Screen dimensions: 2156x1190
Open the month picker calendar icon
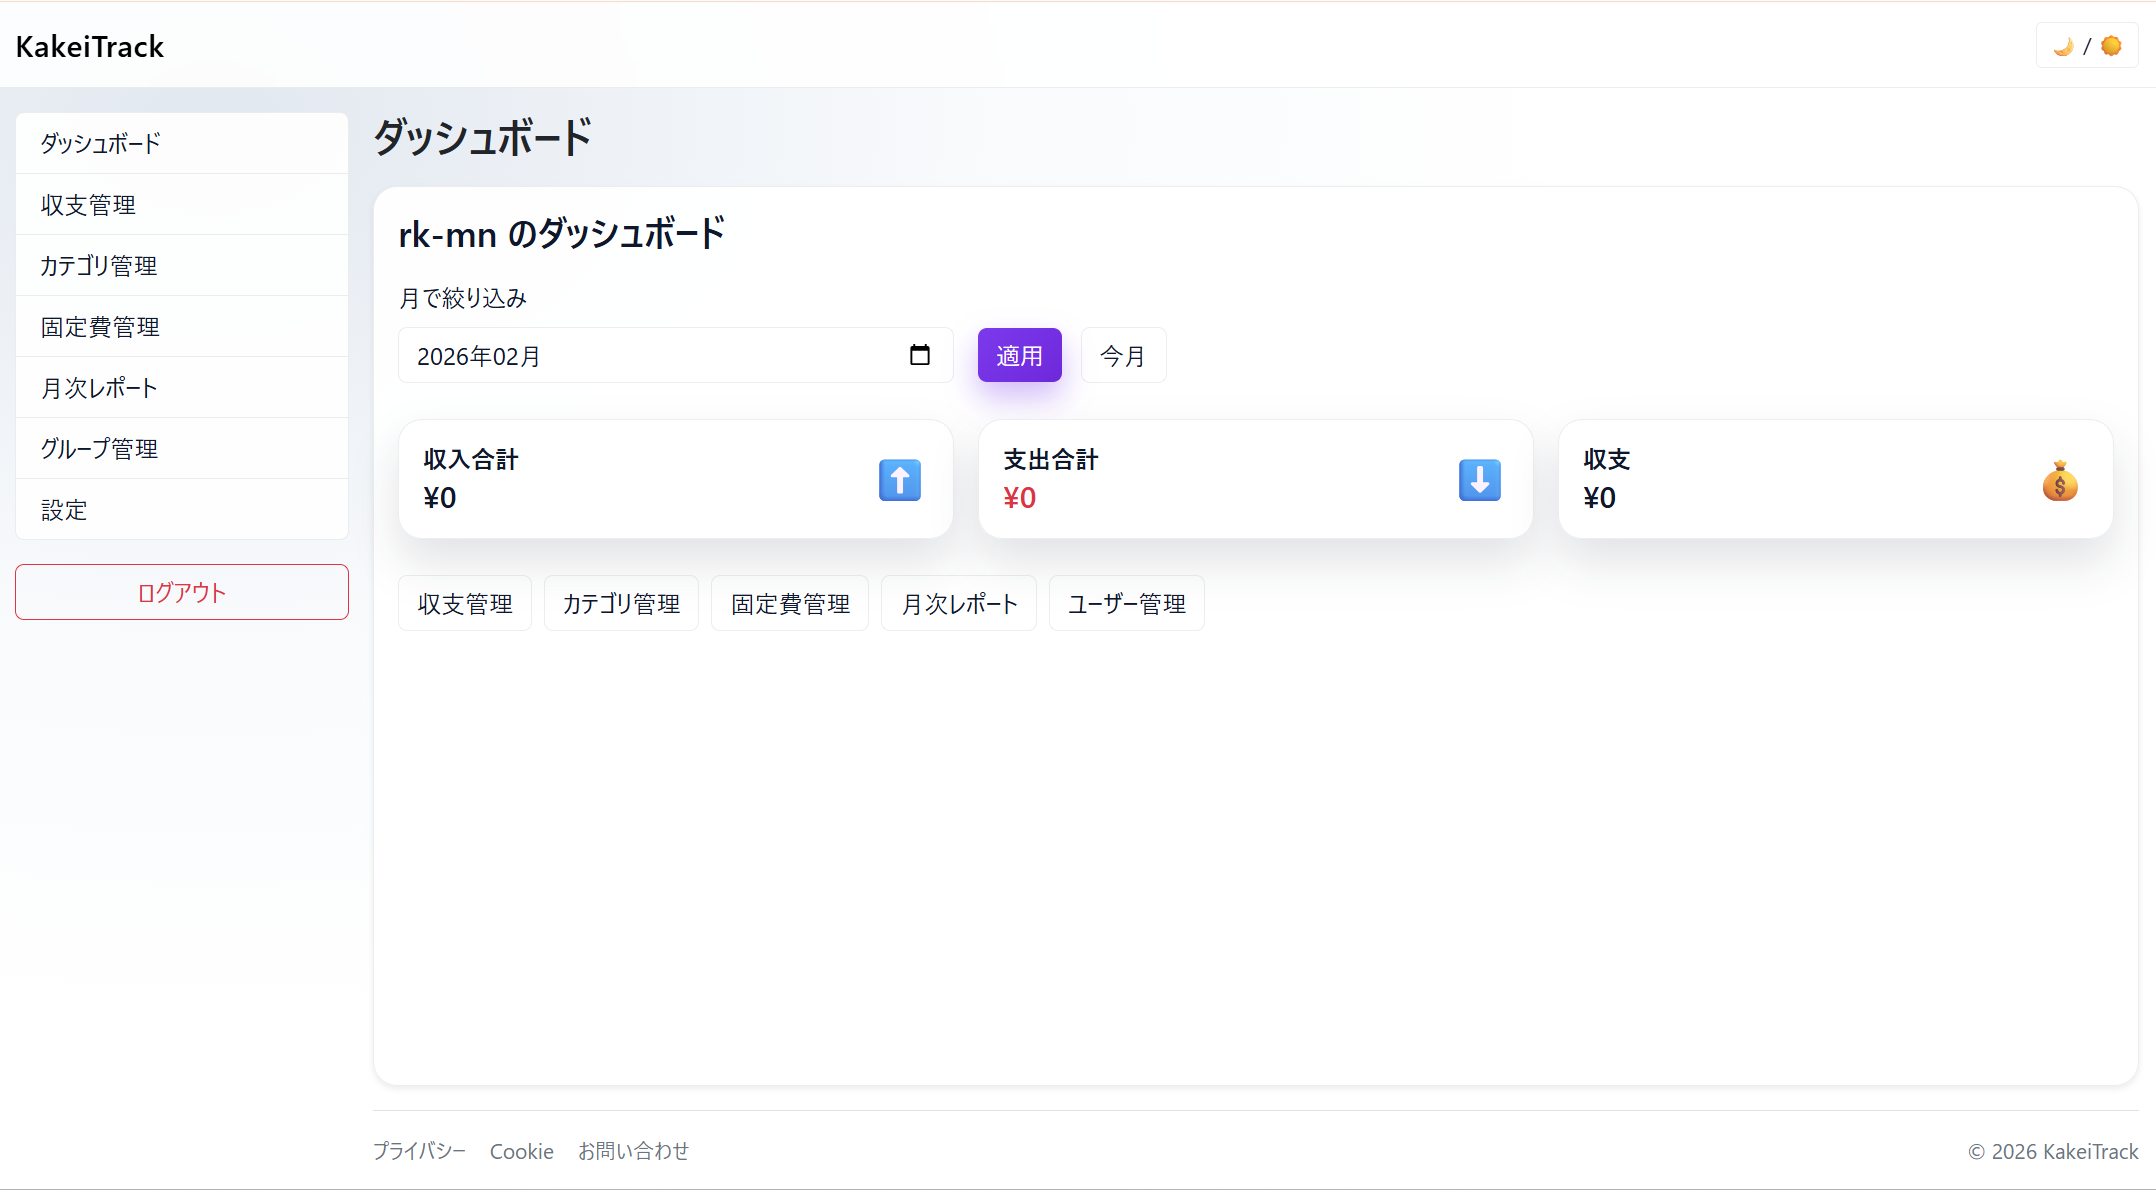click(x=919, y=355)
